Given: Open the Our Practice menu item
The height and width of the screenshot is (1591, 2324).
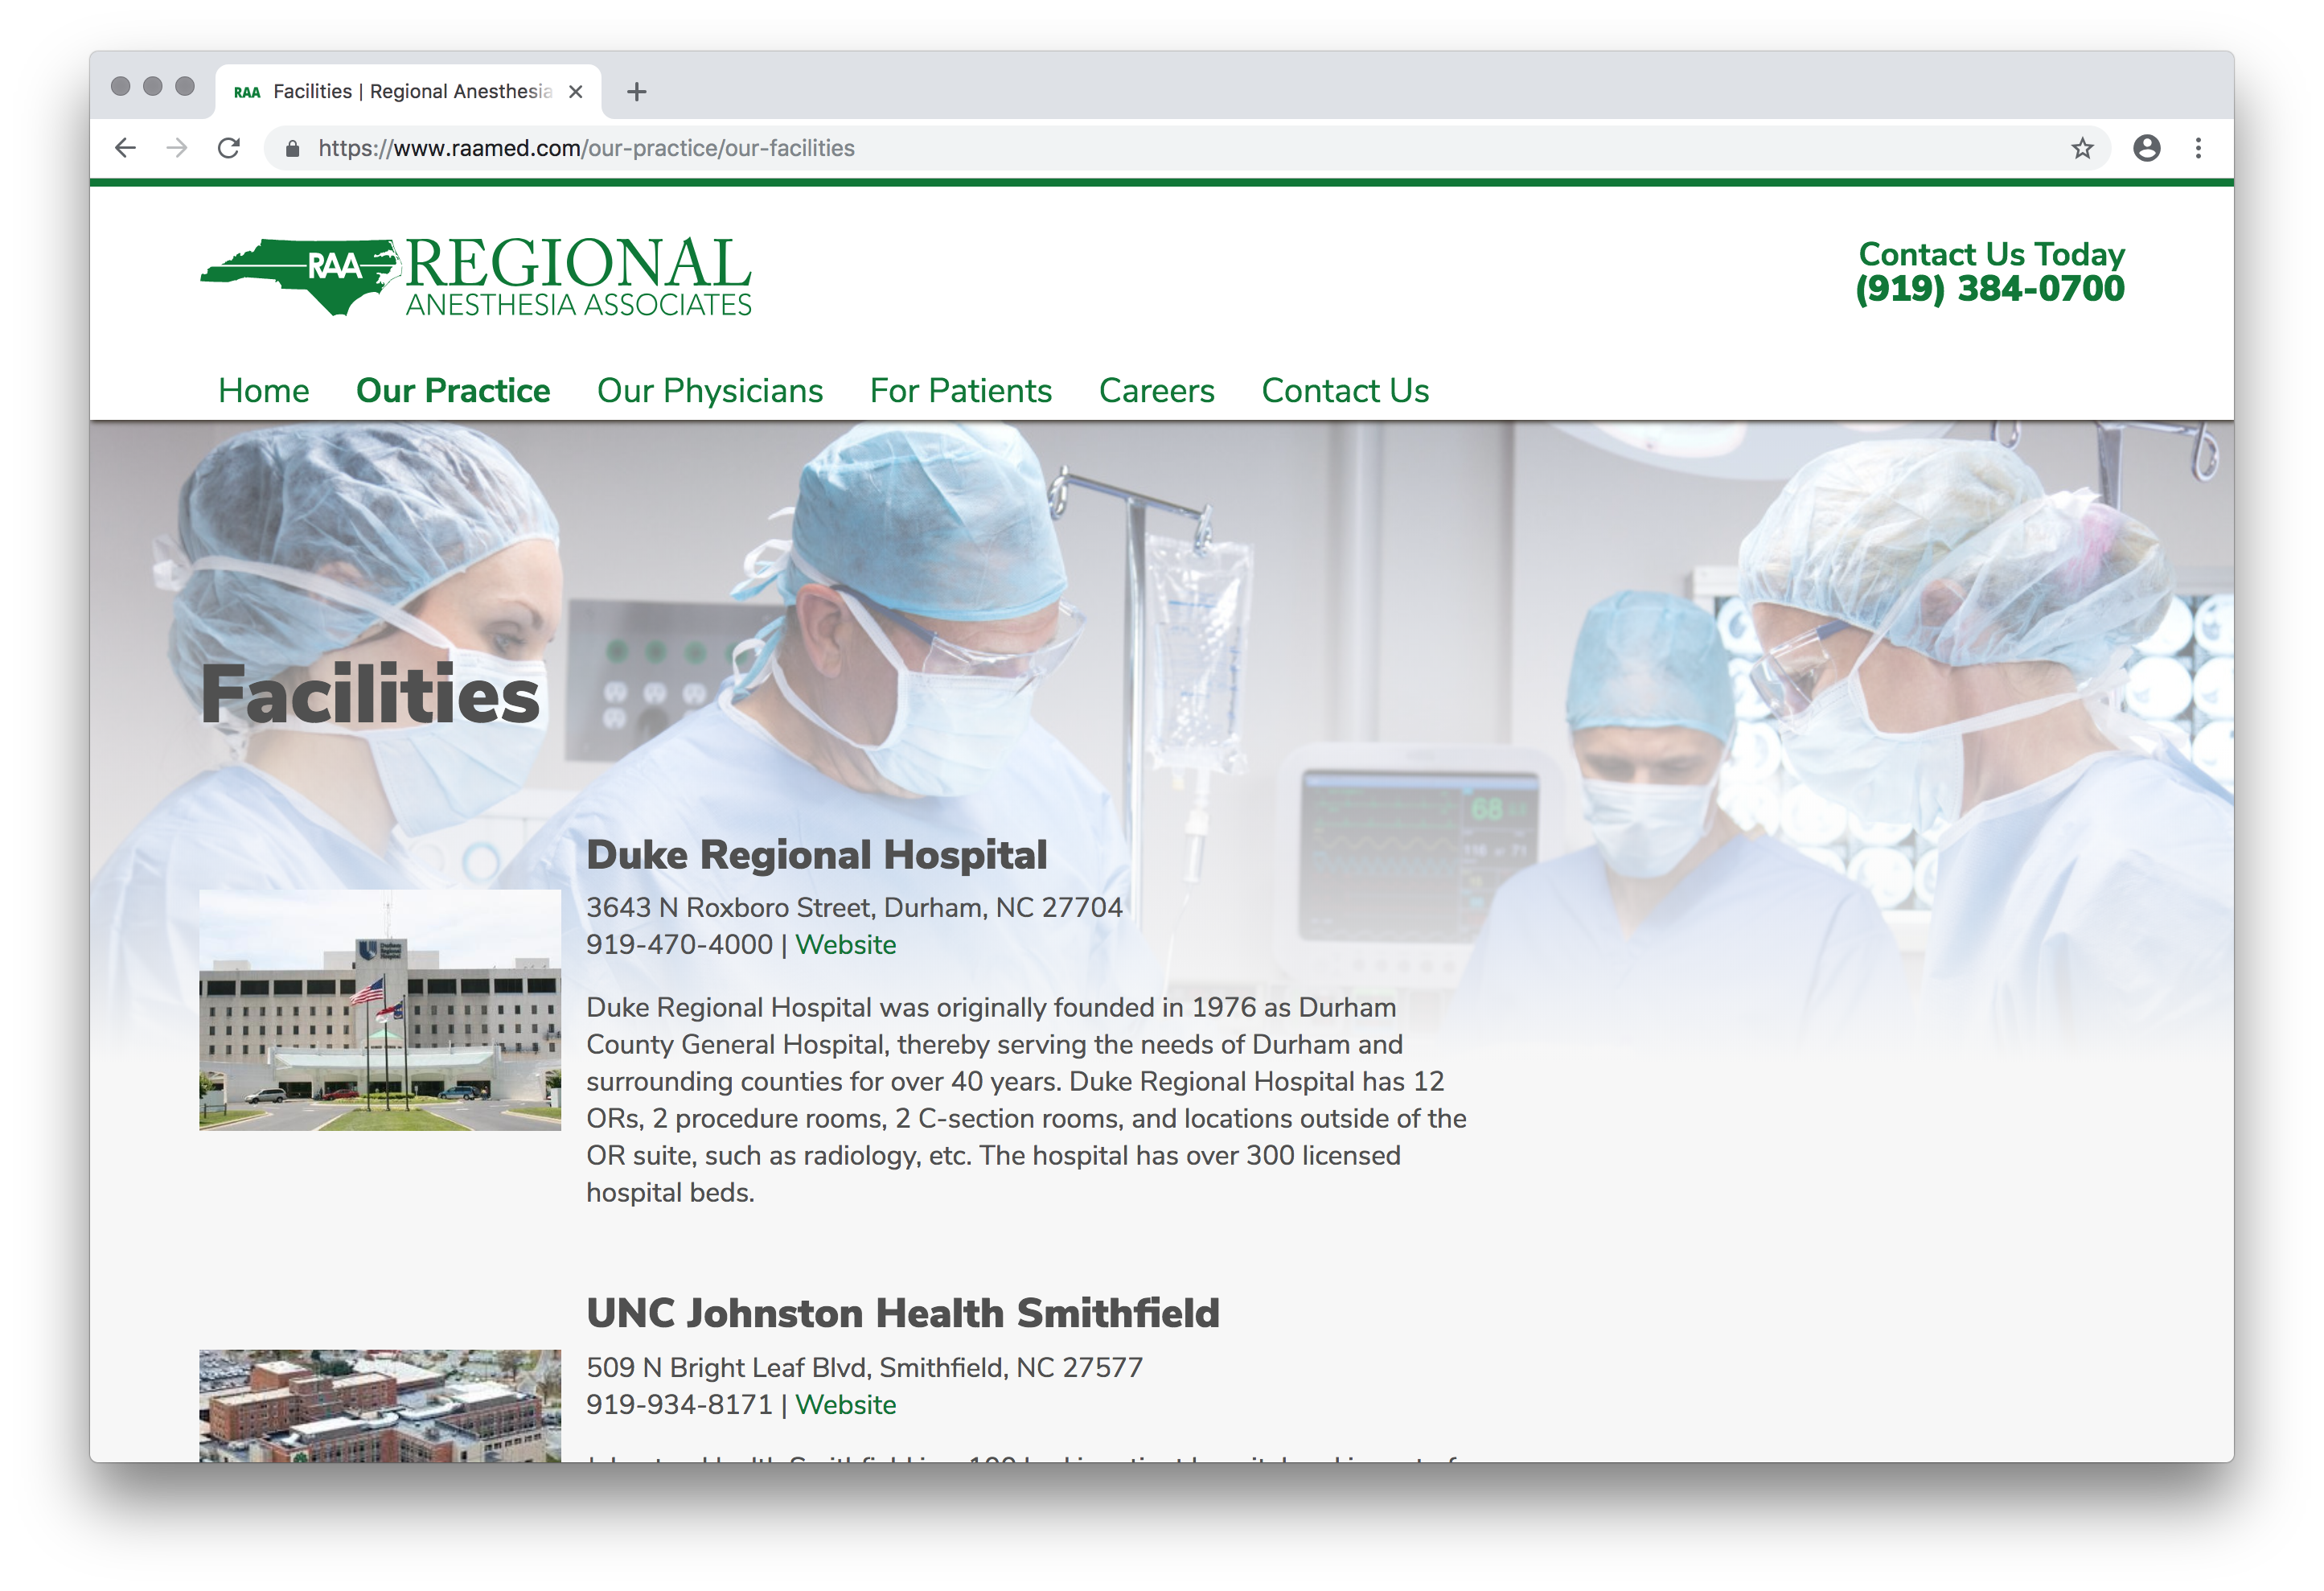Looking at the screenshot, I should (x=453, y=390).
